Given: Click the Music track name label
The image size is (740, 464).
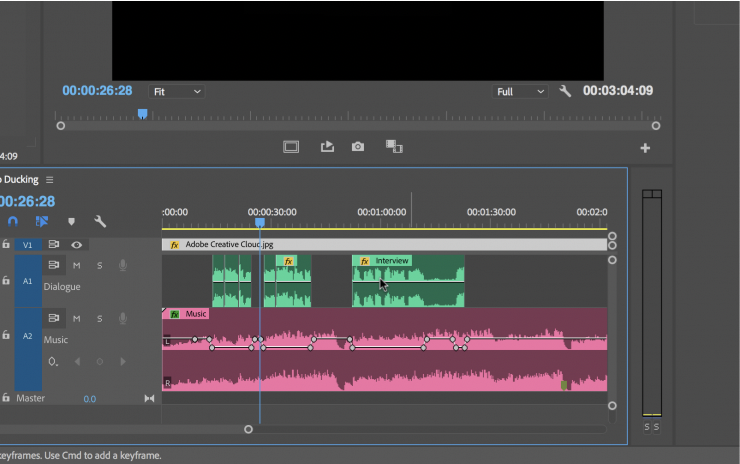Looking at the screenshot, I should click(x=56, y=340).
